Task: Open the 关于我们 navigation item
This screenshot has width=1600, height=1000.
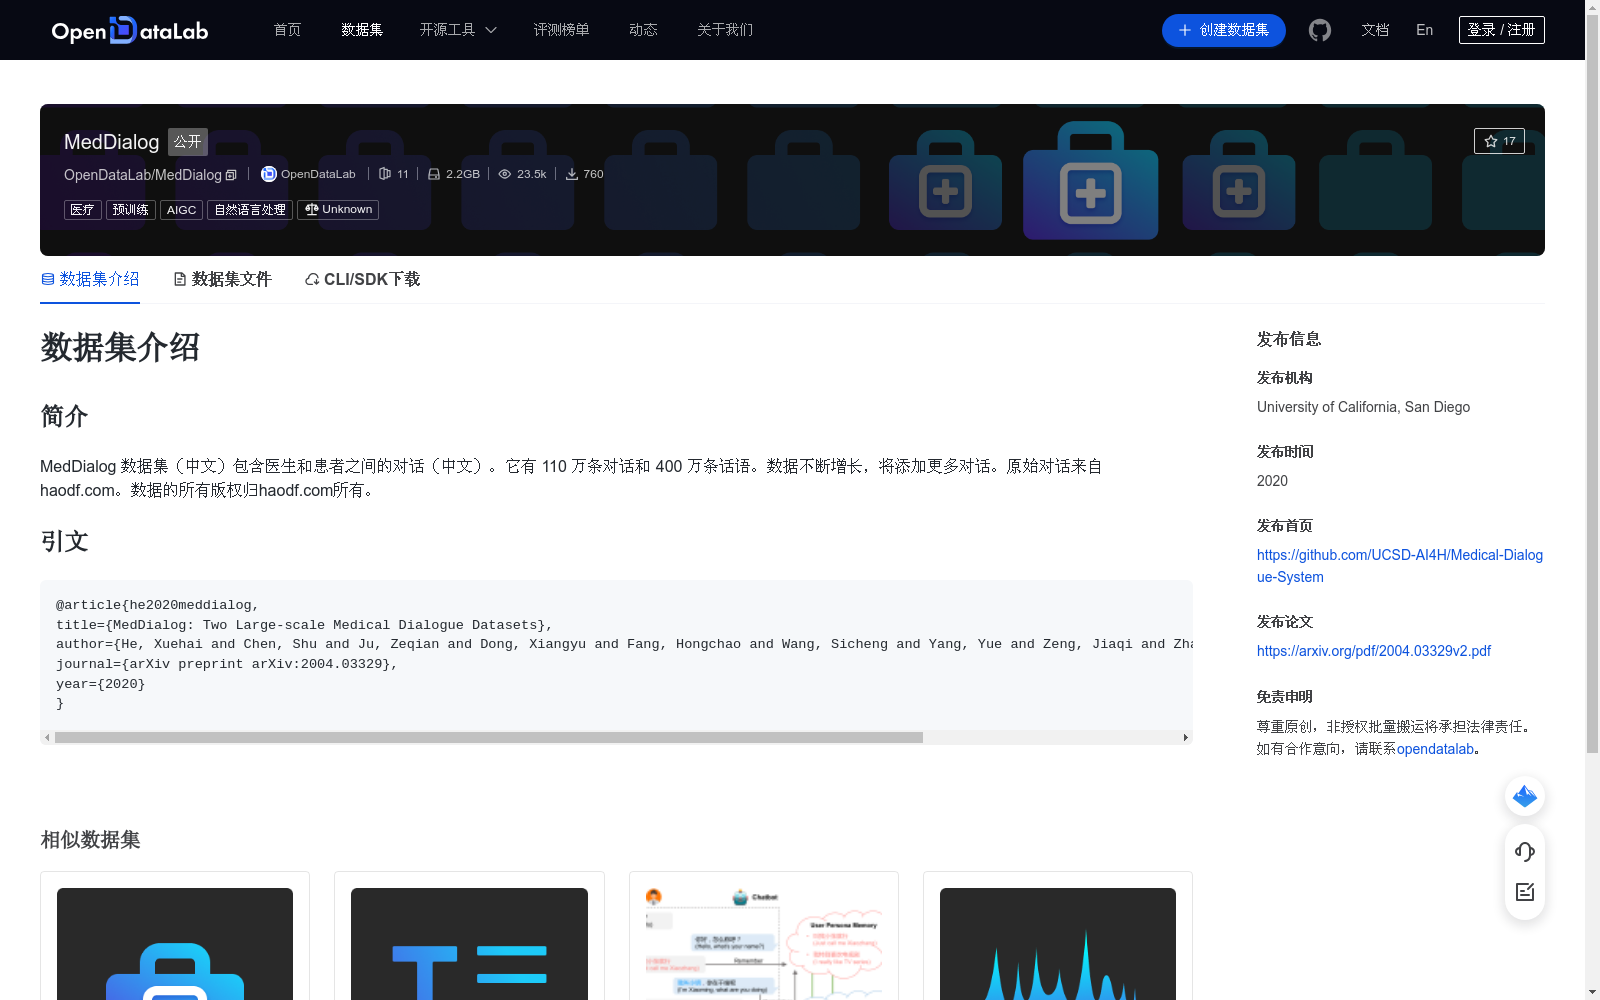Action: (x=725, y=30)
